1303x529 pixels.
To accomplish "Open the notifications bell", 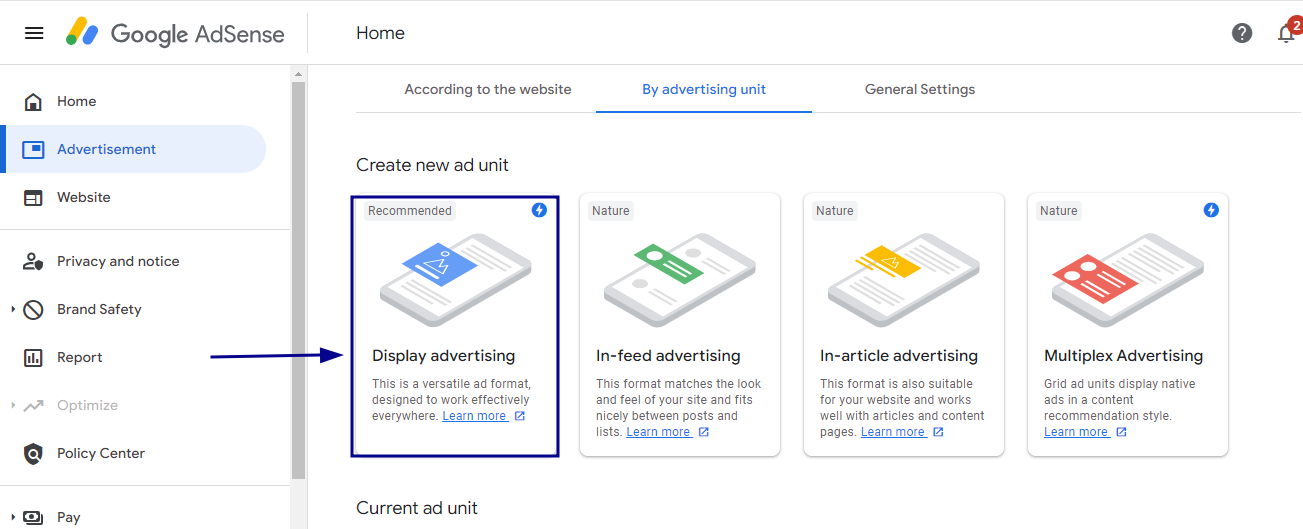I will (x=1287, y=33).
